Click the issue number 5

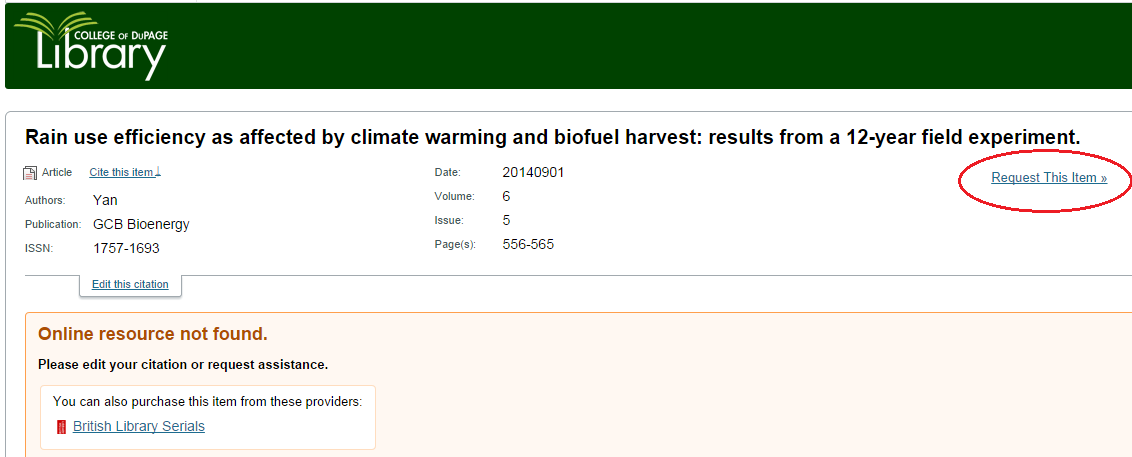click(506, 220)
